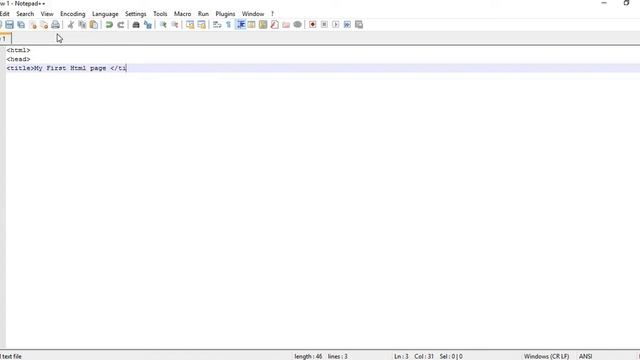This screenshot has width=640, height=360.
Task: Minimize the Notepad++ window
Action: coord(604,3)
